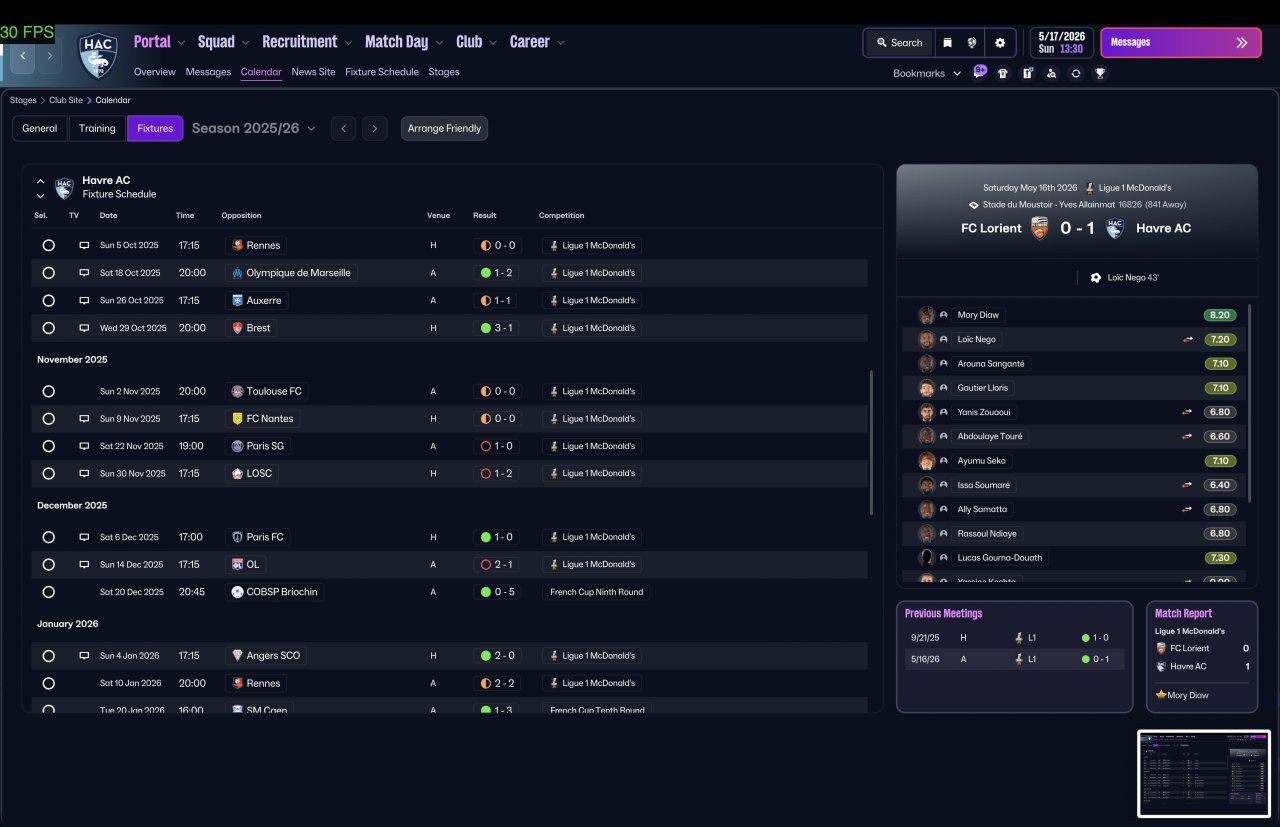Click the Havre AC club crest in header
This screenshot has height=827, width=1280.
98,55
